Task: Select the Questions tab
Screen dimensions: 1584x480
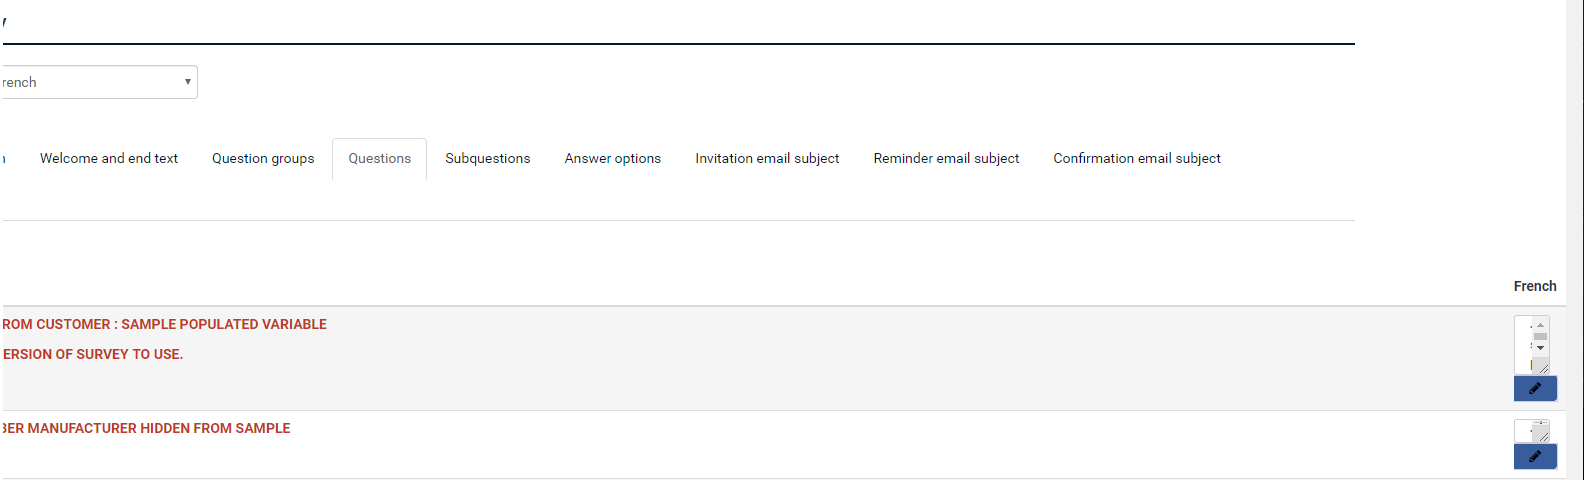Action: 380,158
